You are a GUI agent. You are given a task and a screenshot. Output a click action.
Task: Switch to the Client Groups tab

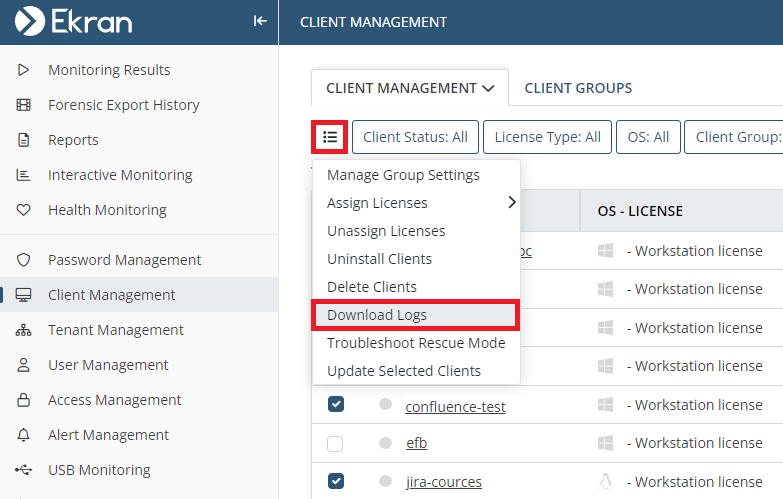tap(578, 88)
